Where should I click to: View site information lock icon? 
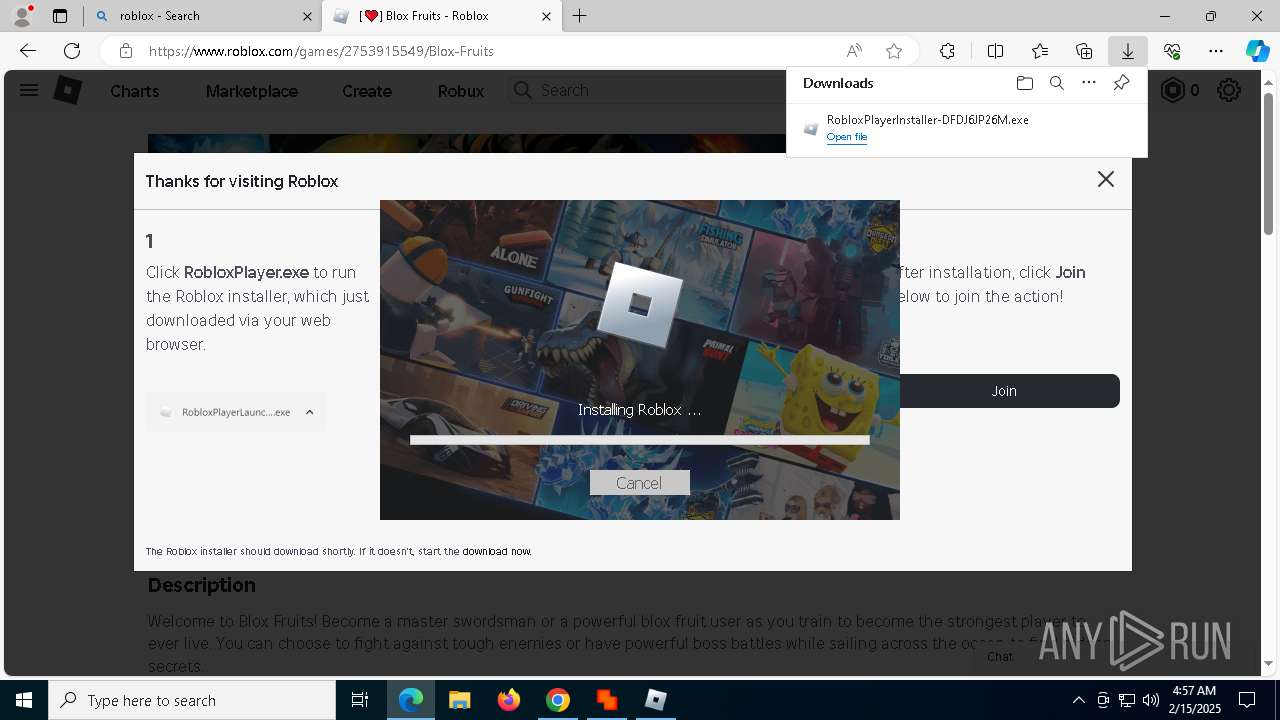click(x=125, y=51)
